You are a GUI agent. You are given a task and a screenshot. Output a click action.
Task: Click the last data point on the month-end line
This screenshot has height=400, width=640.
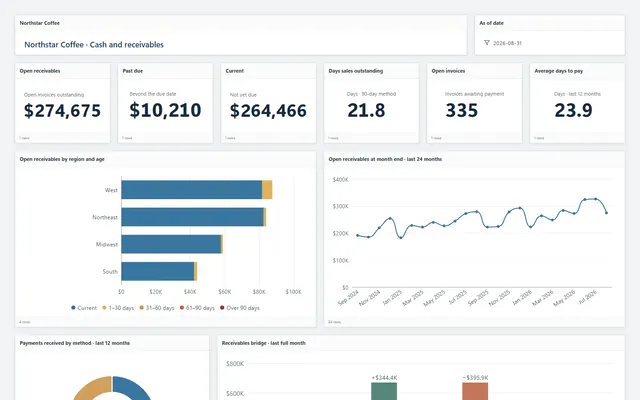[606, 213]
